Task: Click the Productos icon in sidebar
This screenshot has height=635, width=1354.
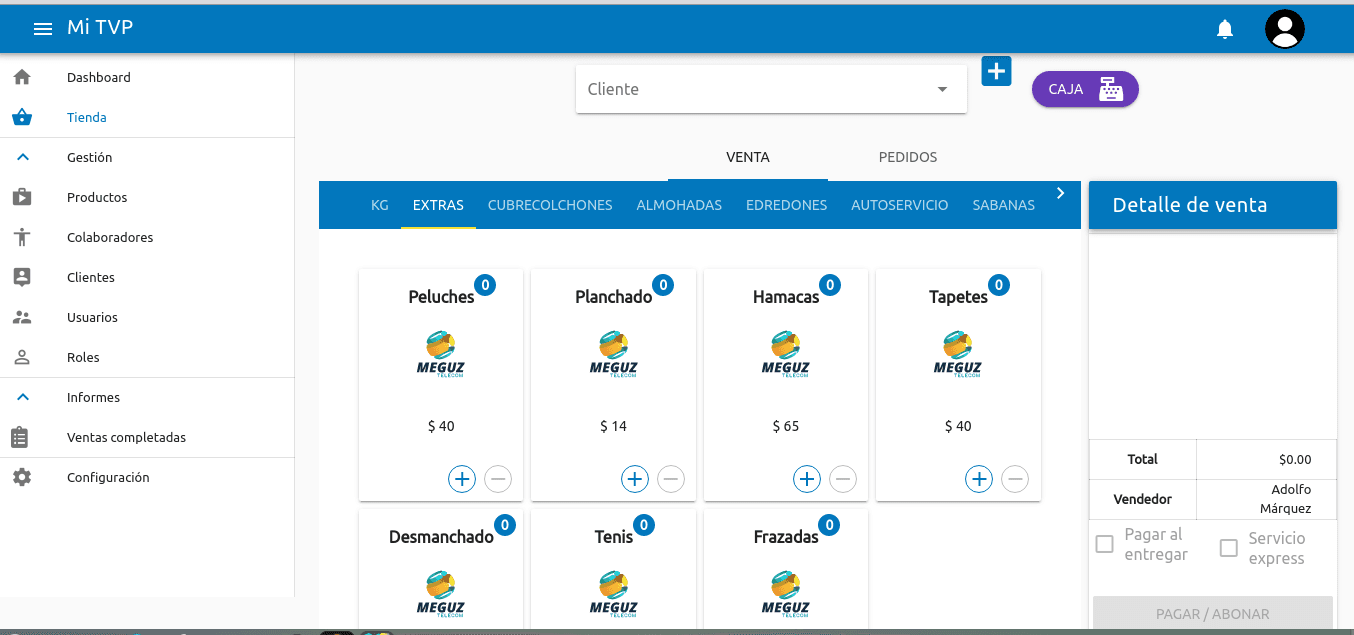Action: pos(22,197)
